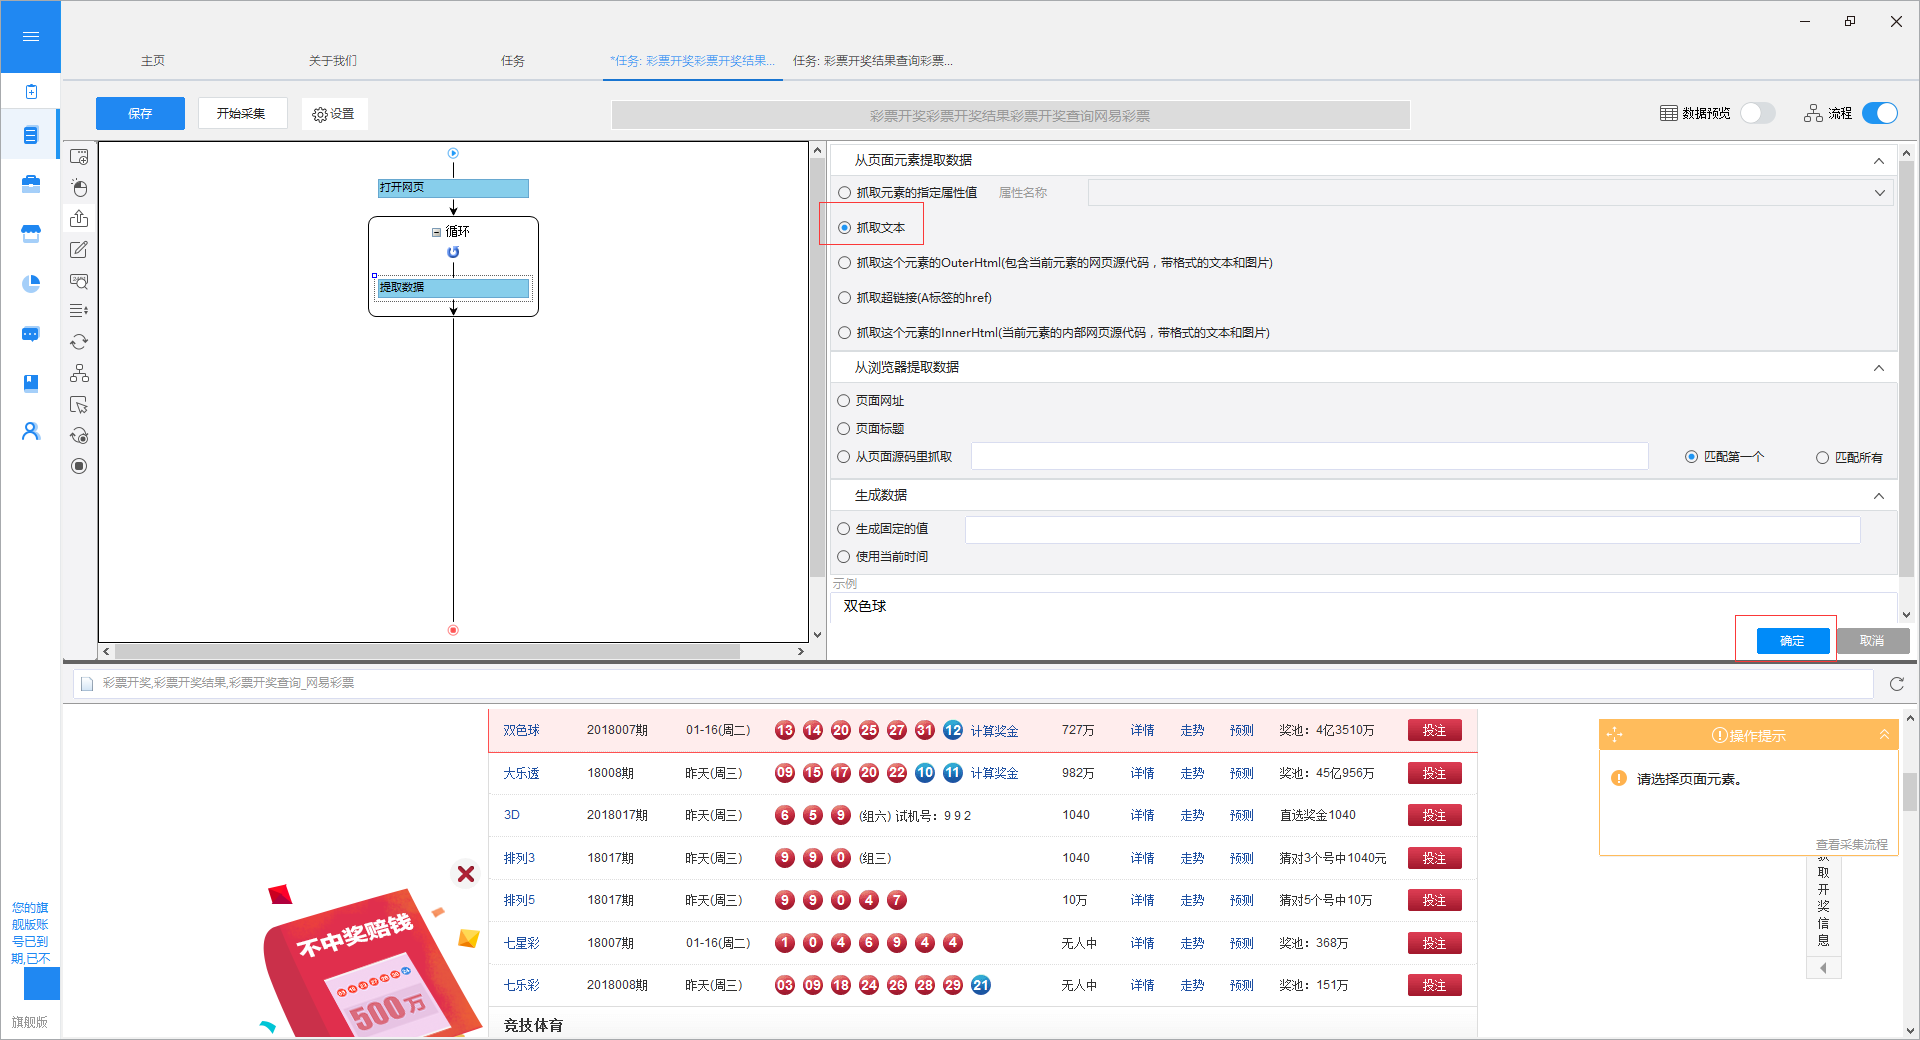Viewport: 1920px width, 1040px height.
Task: Click the refresh icon beside the page title bar
Action: (1896, 684)
